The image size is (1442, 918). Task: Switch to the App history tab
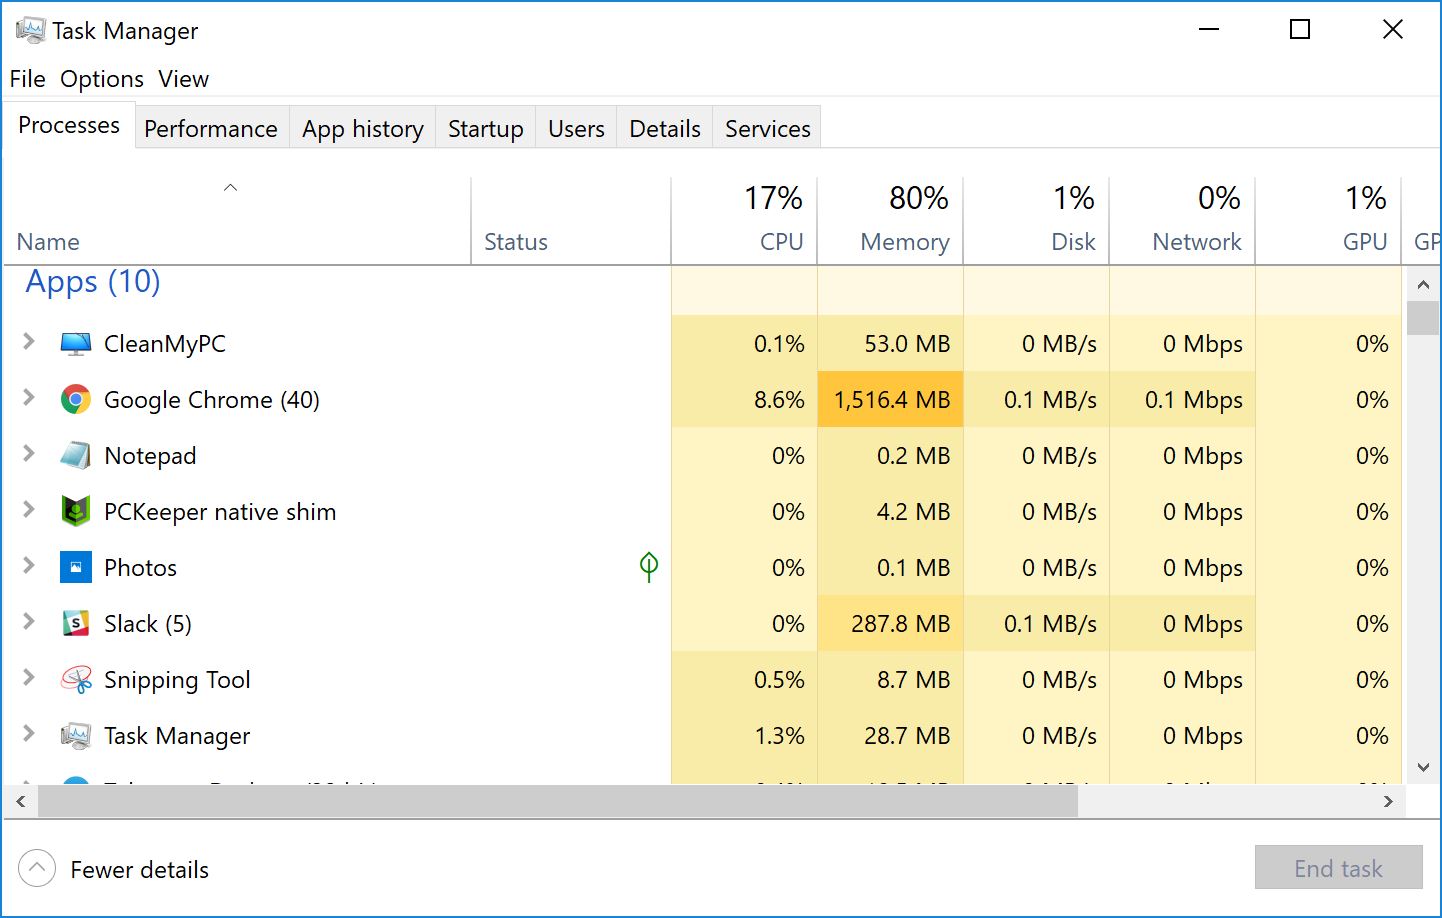pos(363,129)
